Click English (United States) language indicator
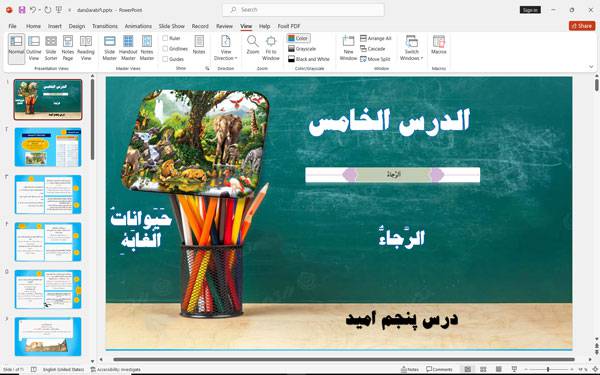Screen dimensions: 600x375 point(63,369)
